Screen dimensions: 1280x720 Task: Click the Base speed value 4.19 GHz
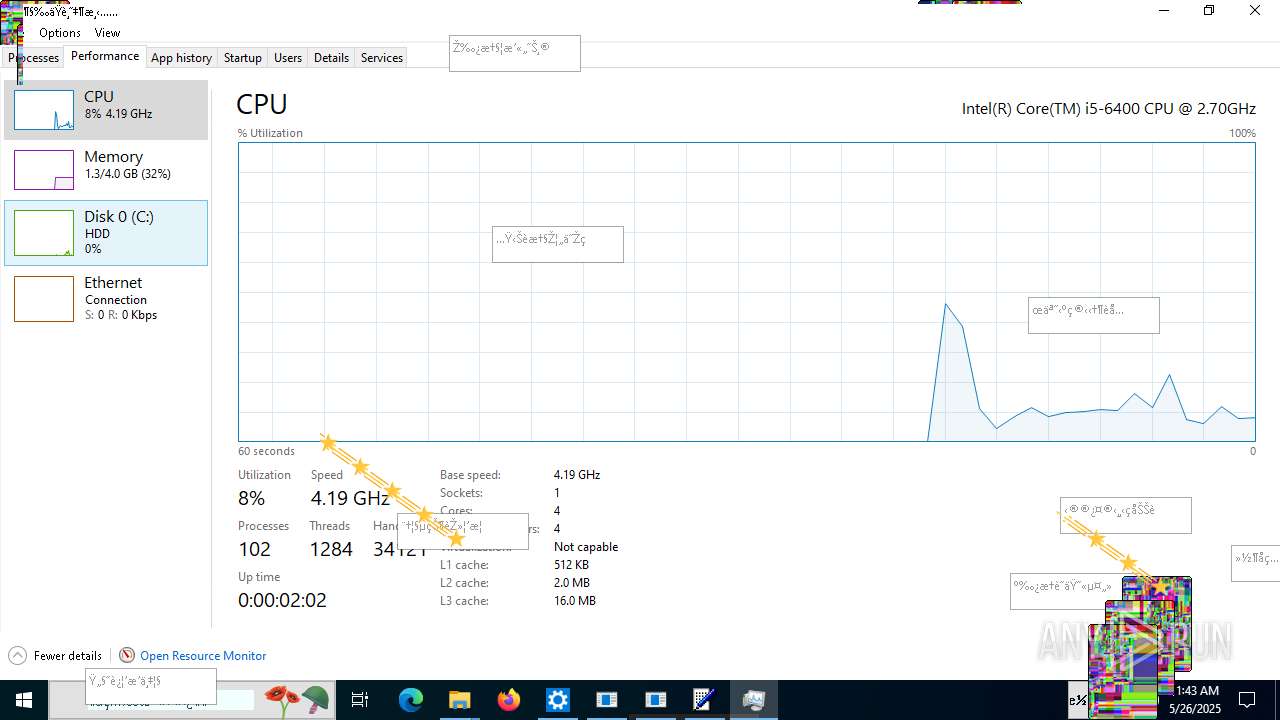[577, 475]
